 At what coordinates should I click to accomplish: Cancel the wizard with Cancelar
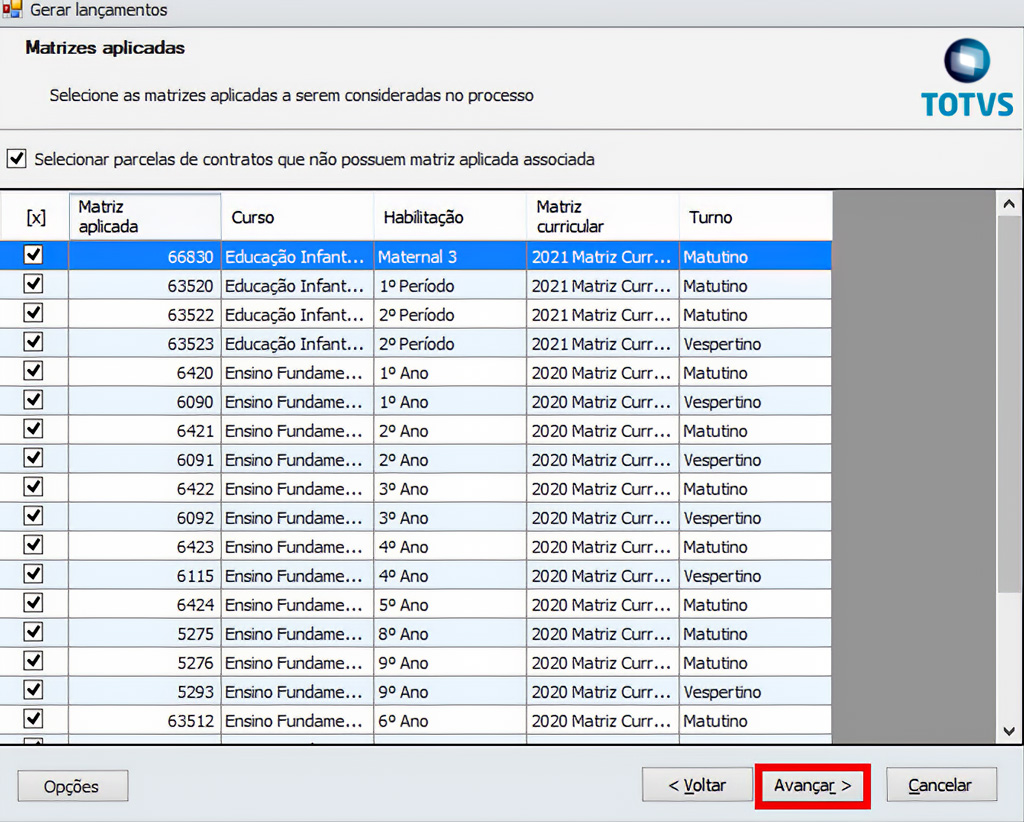[x=941, y=786]
